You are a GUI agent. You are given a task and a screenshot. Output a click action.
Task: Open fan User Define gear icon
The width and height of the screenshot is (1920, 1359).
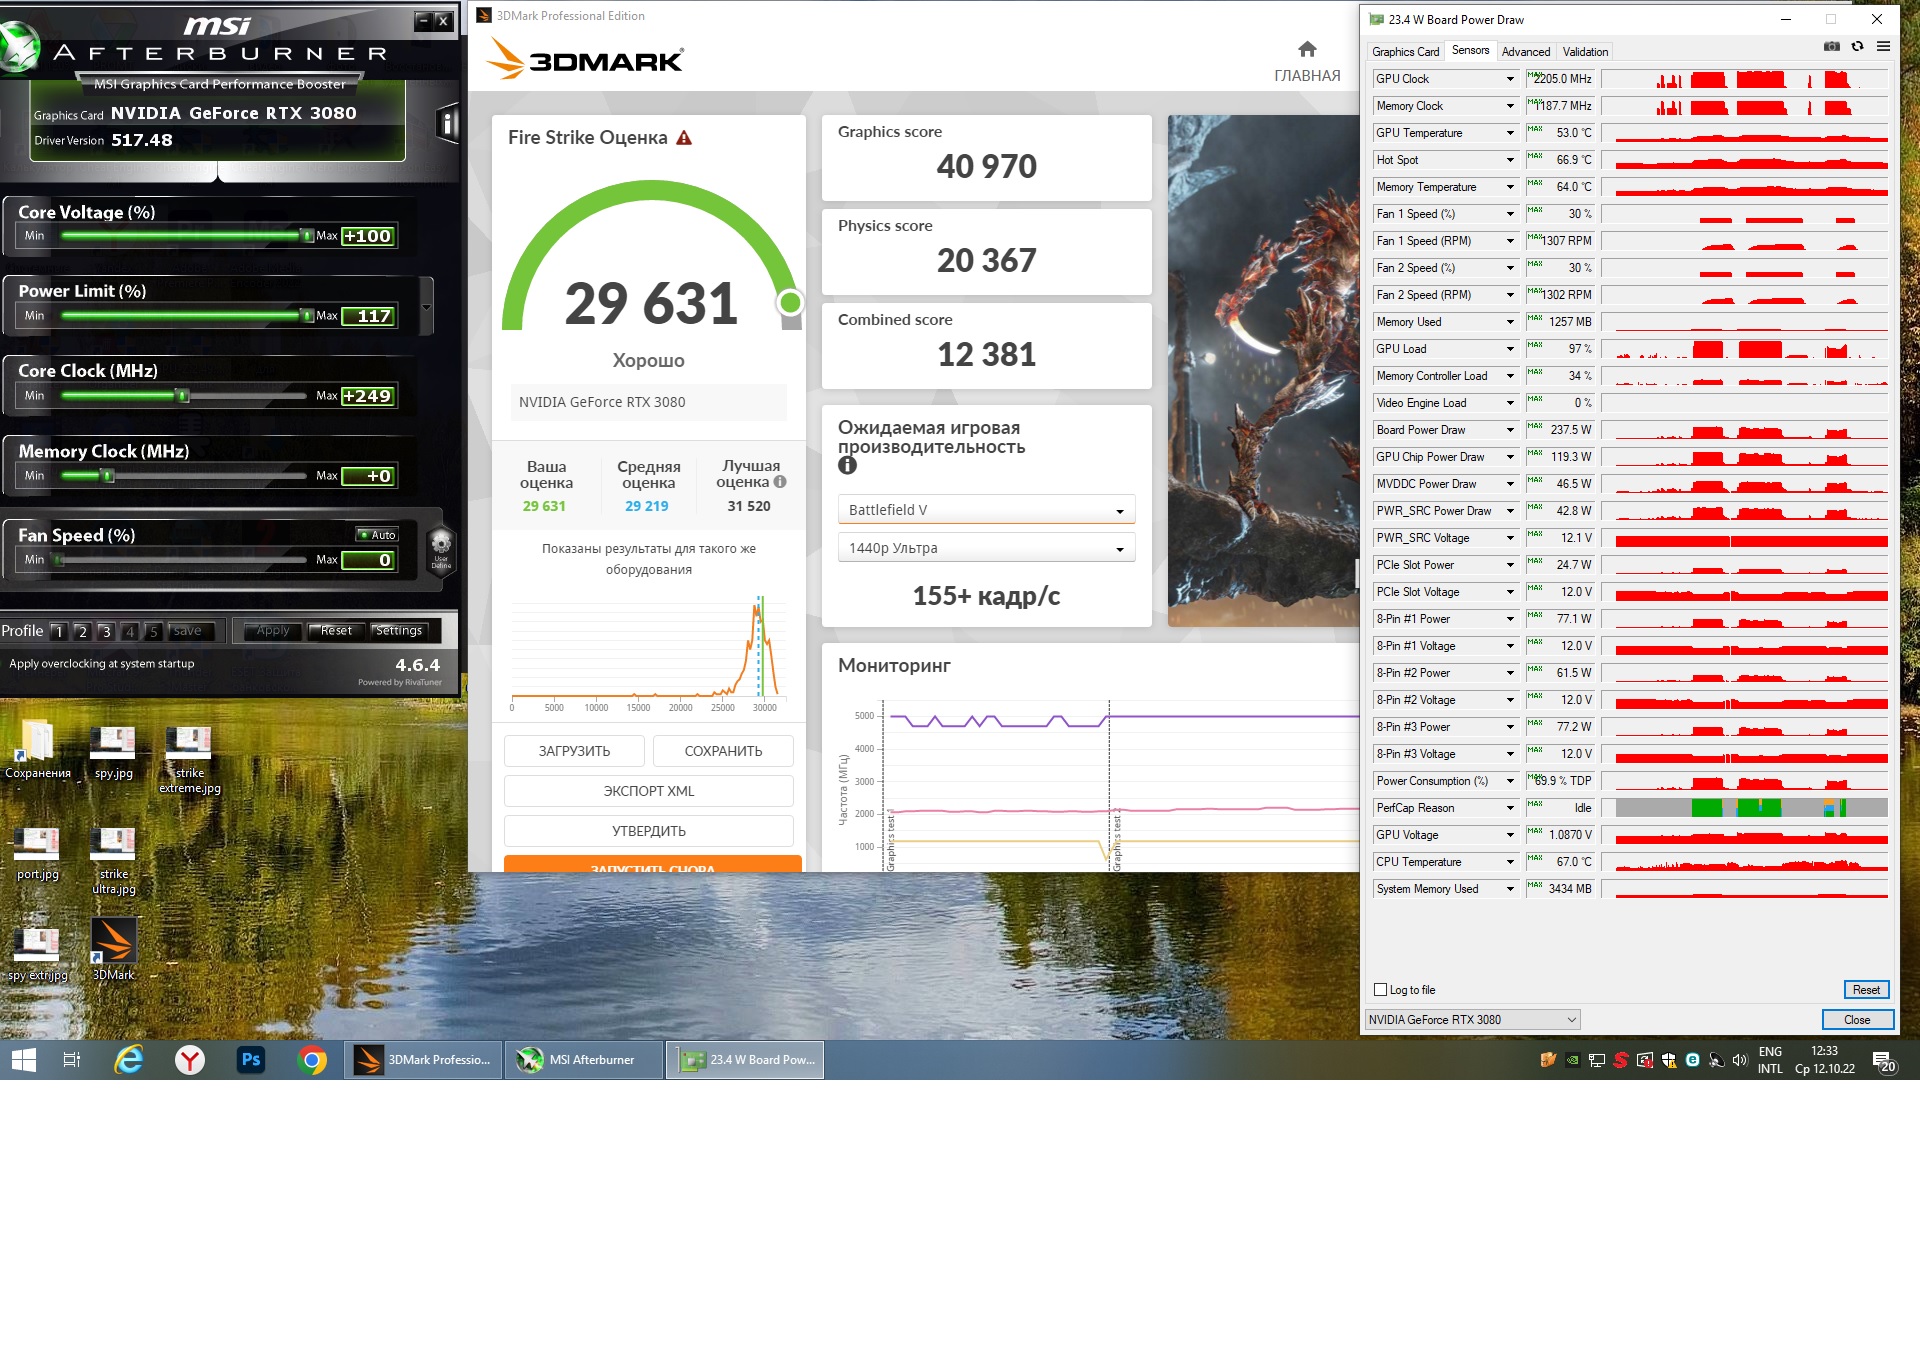pos(441,546)
